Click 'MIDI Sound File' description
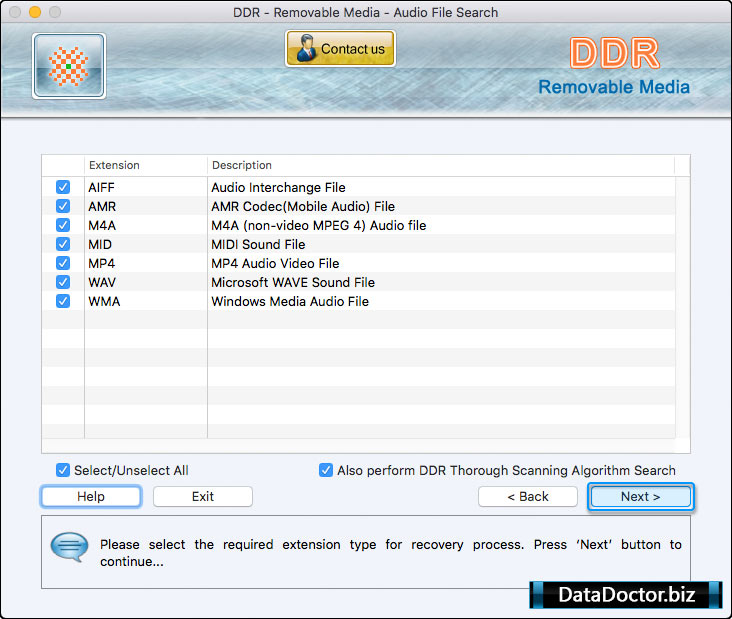The image size is (732, 619). pyautogui.click(x=258, y=245)
